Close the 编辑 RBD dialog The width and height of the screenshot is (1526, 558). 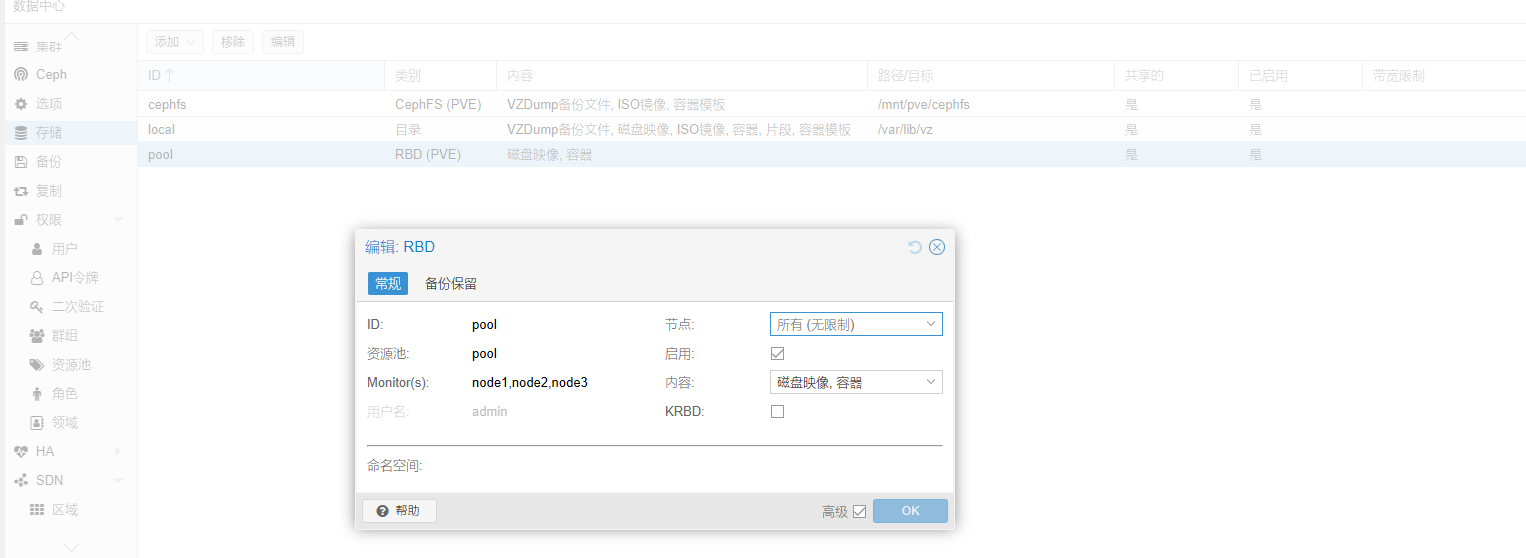pyautogui.click(x=937, y=247)
